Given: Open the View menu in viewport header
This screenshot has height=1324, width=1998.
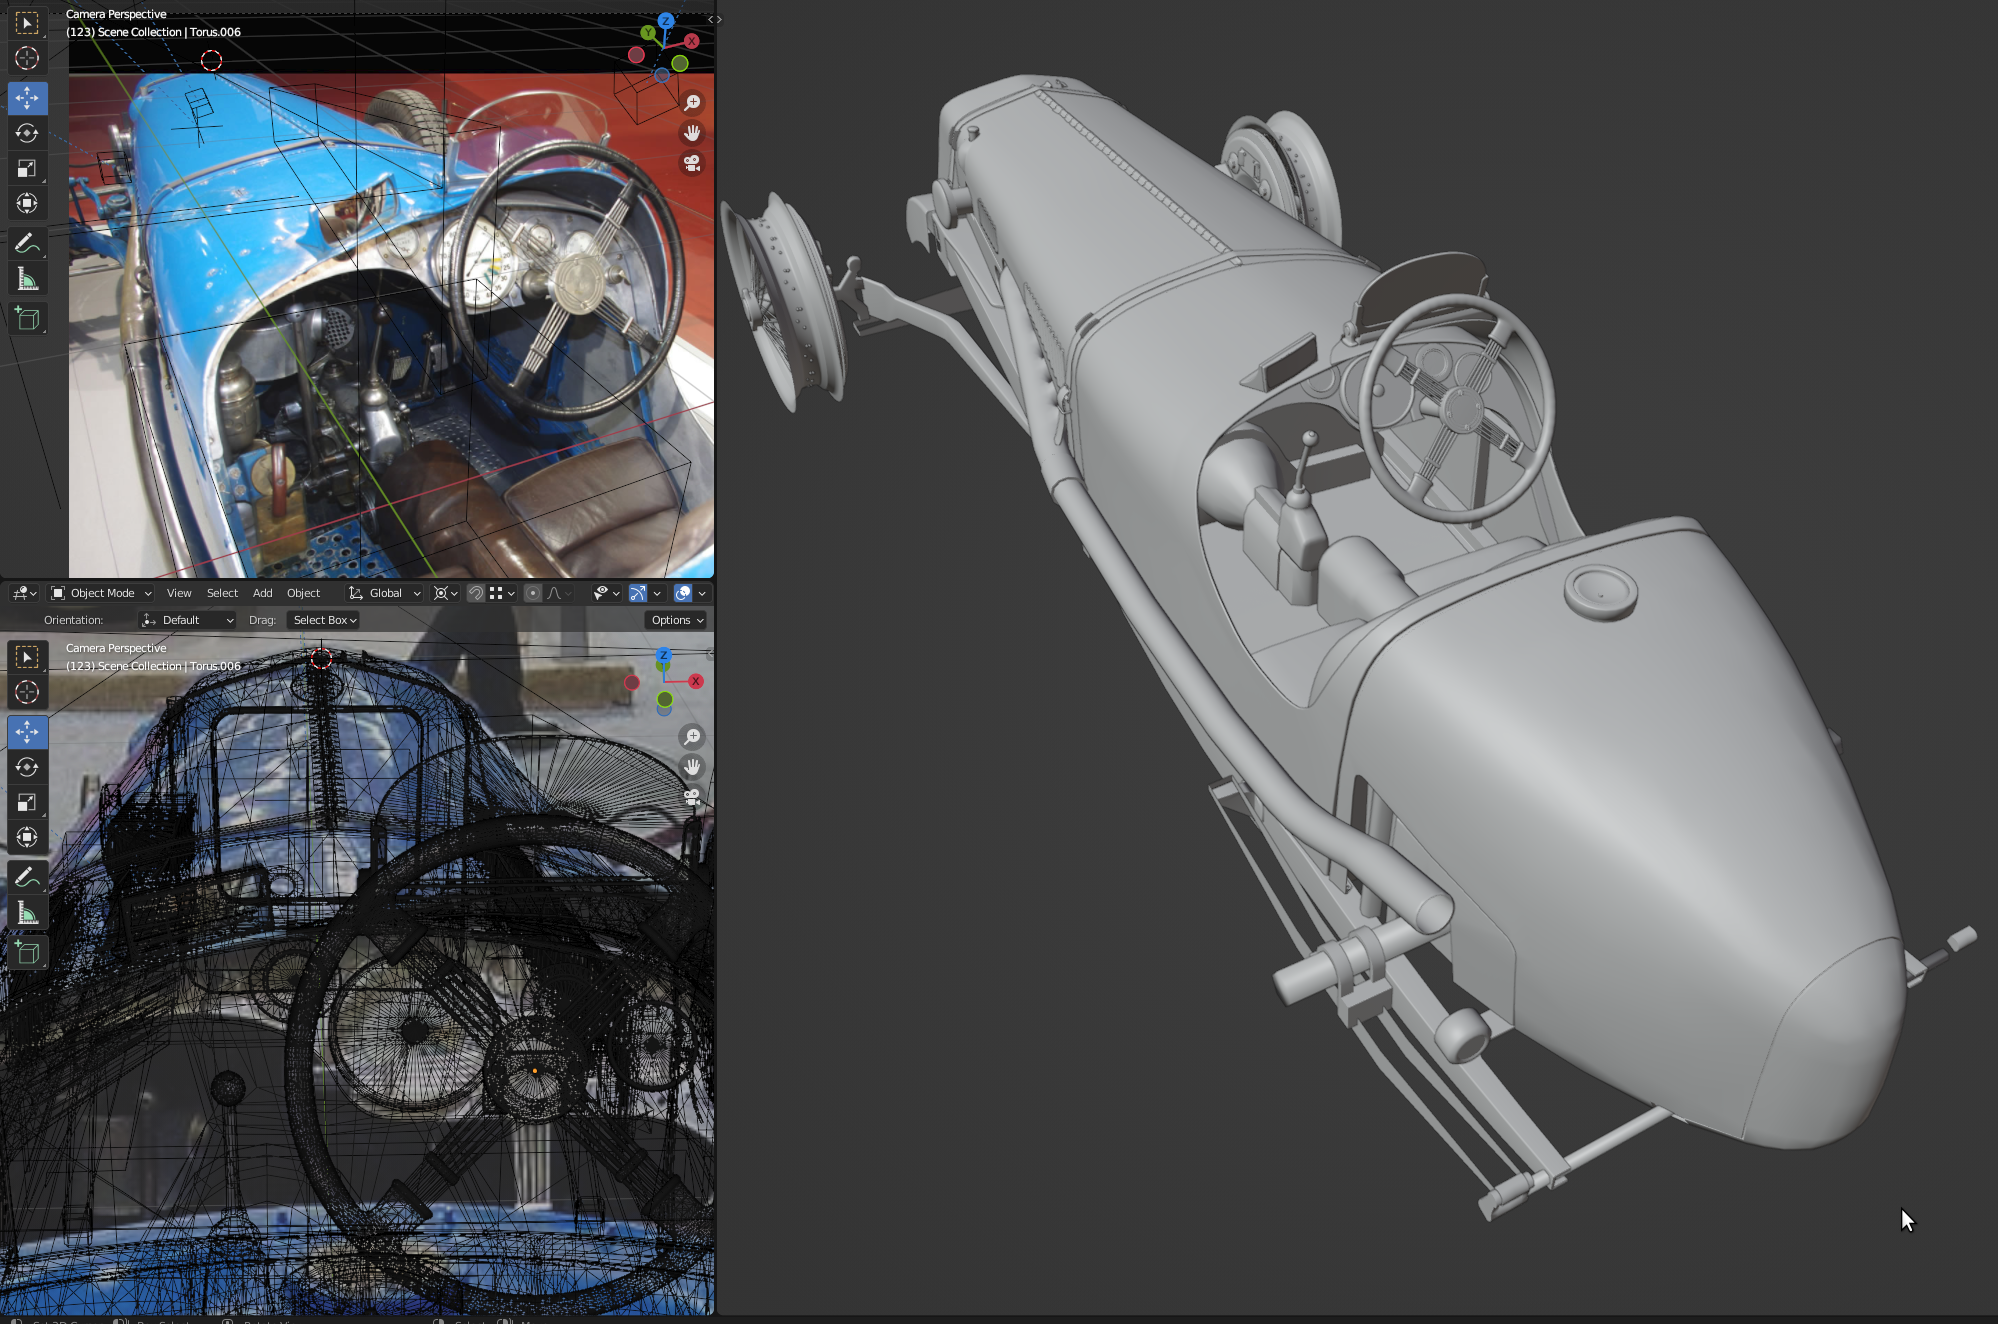Looking at the screenshot, I should (179, 593).
